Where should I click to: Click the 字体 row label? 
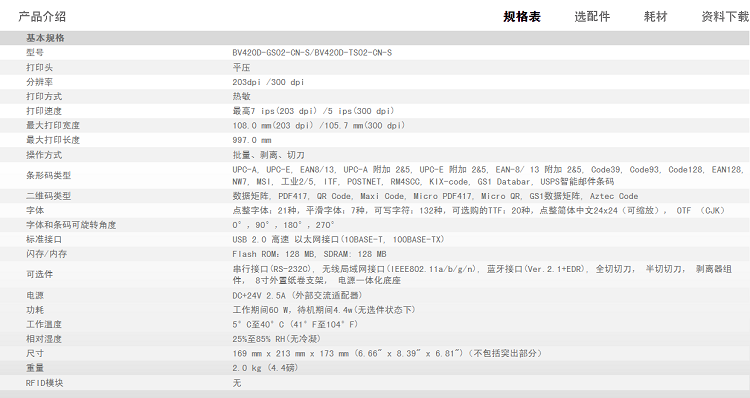(x=35, y=210)
